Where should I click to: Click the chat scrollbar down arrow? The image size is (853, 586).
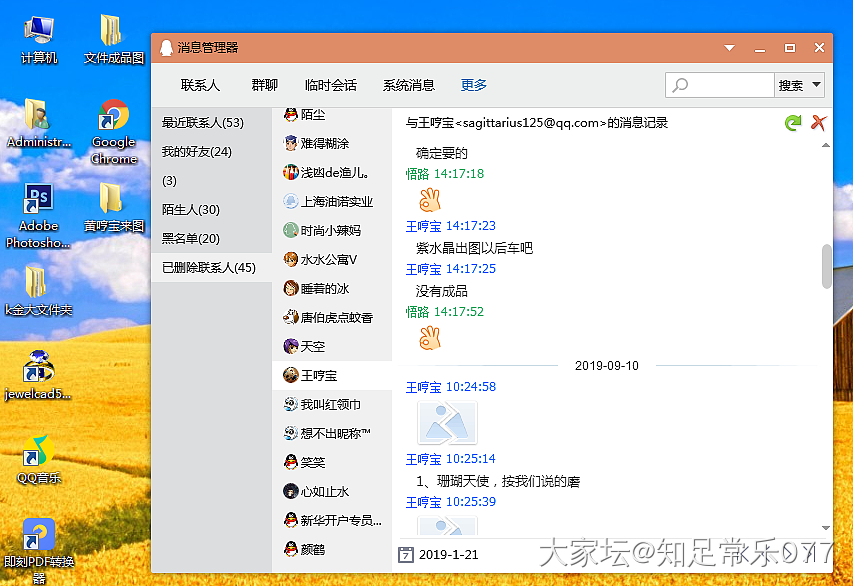tap(826, 528)
